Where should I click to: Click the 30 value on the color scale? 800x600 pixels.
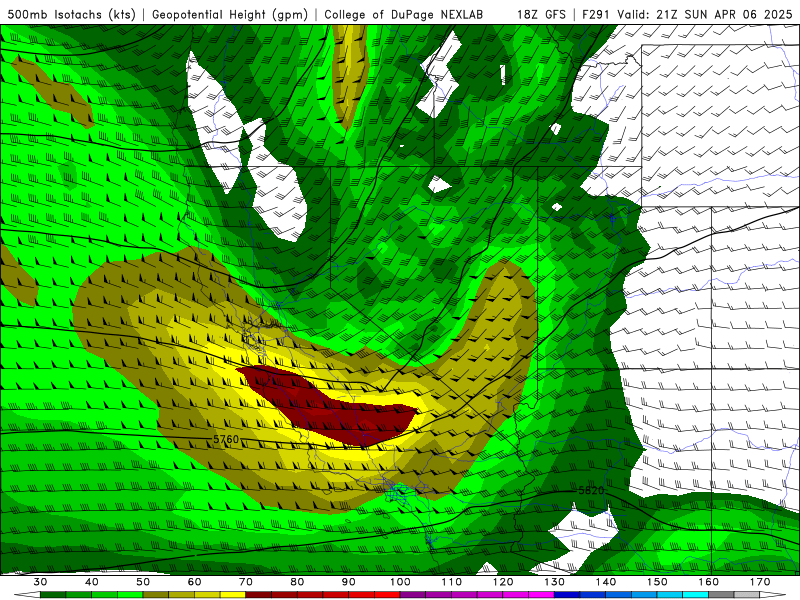[40, 582]
